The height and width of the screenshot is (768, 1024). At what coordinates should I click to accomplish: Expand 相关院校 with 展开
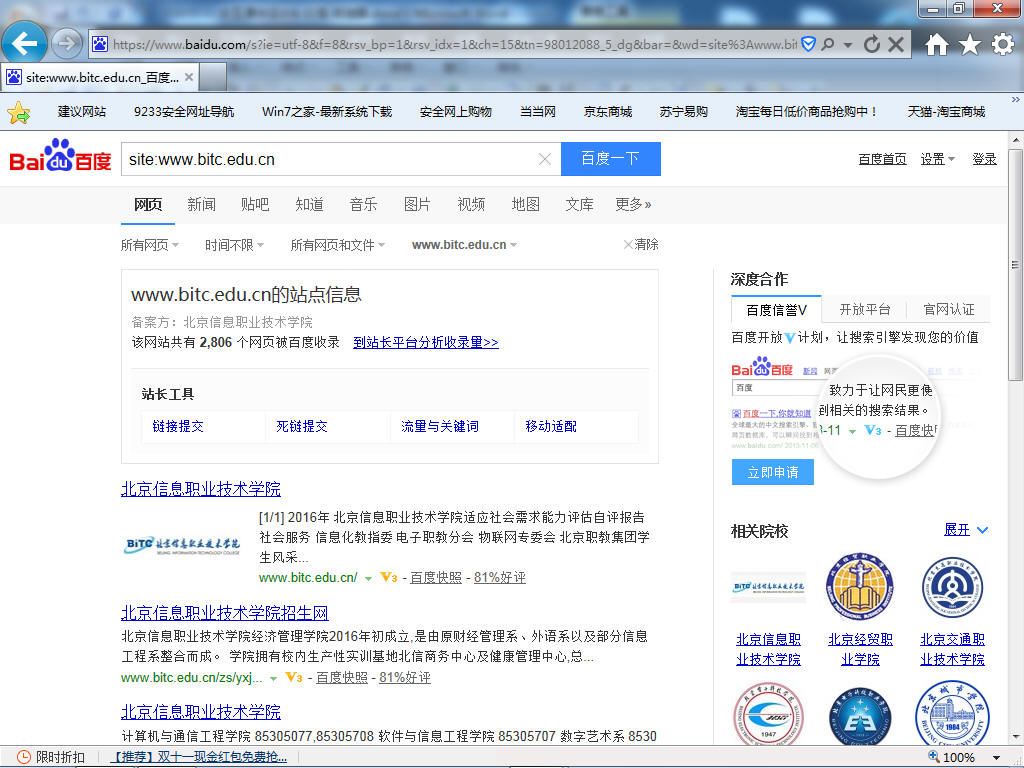click(x=966, y=530)
